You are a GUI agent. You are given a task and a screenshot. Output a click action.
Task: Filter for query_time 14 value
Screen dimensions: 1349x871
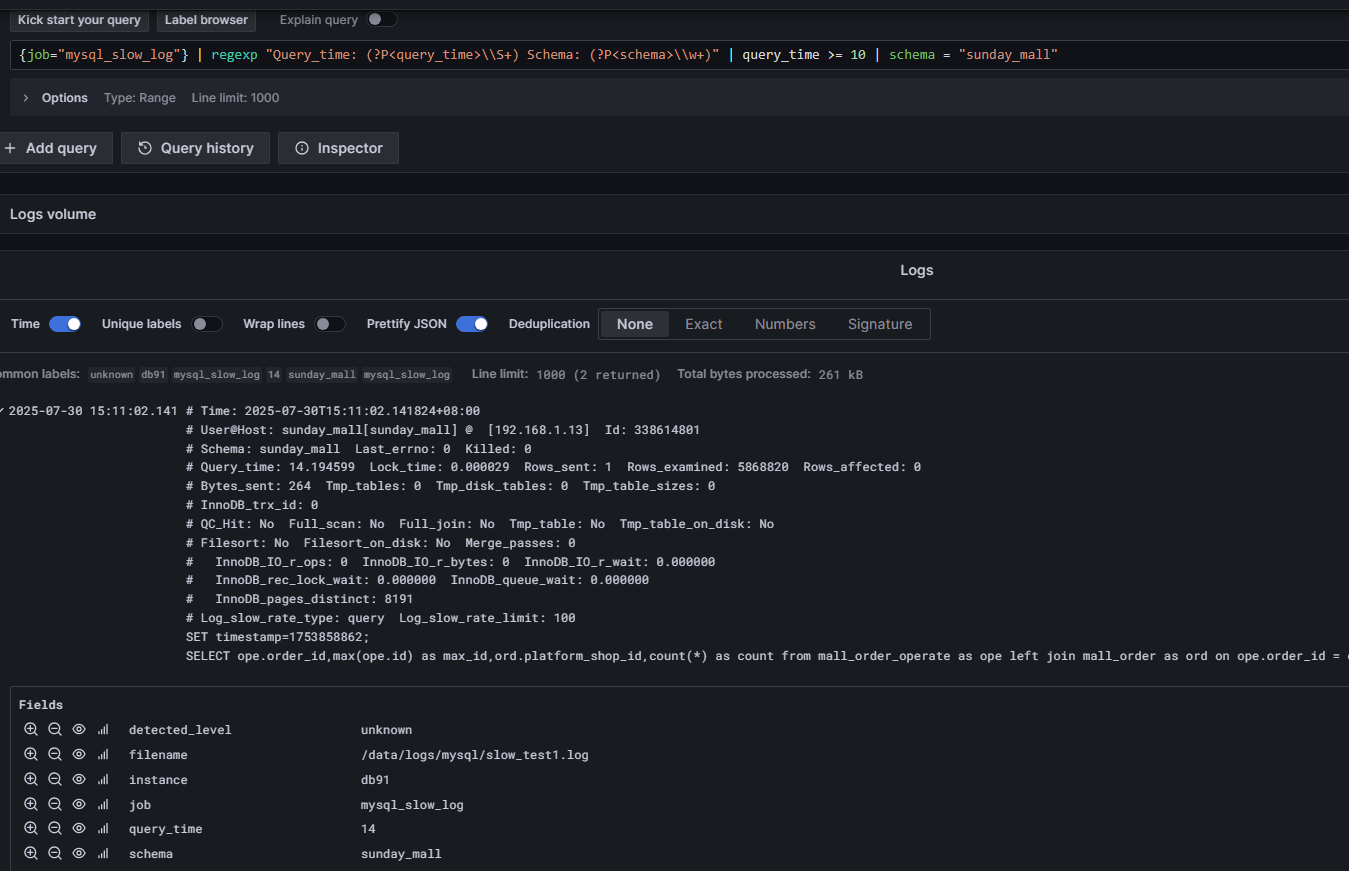(31, 829)
